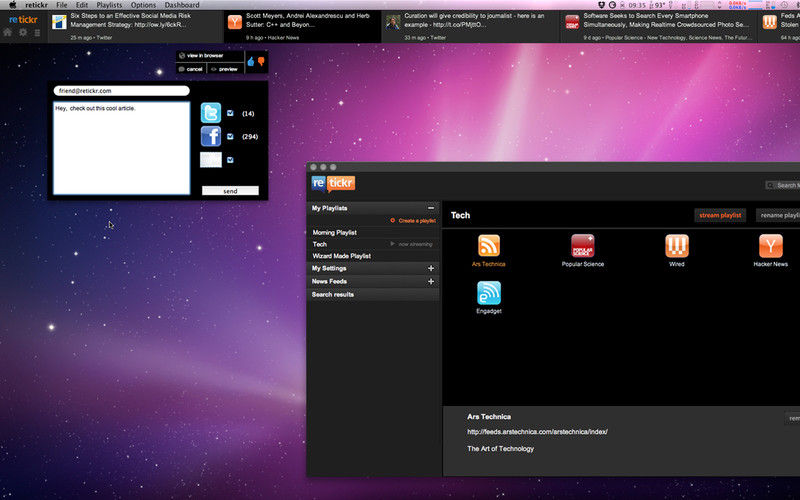Viewport: 800px width, 500px height.
Task: Click the Twitter avatar on Curation ticker item
Action: tap(393, 22)
